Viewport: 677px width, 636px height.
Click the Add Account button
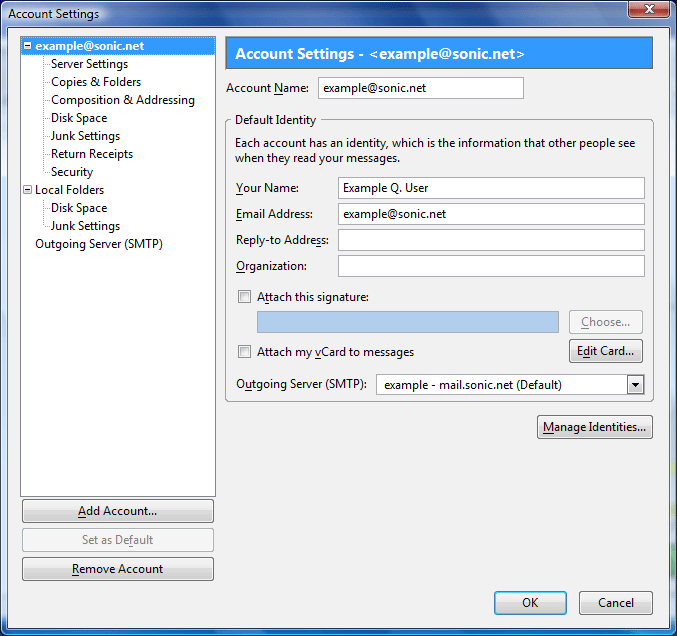[x=118, y=511]
